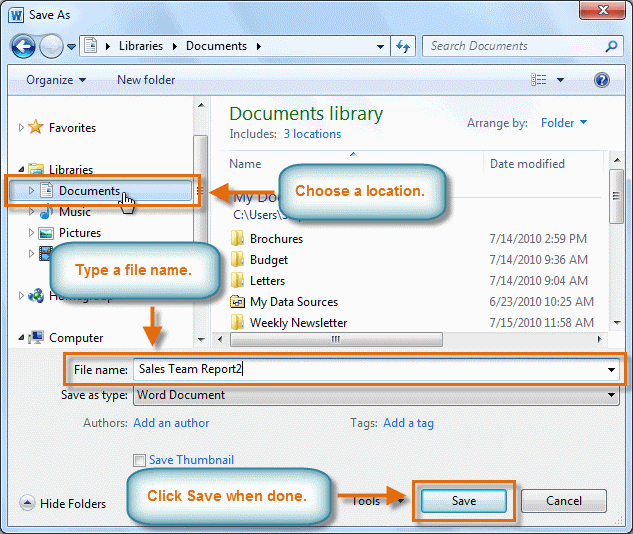Select the My Data Sources item
This screenshot has width=633, height=534.
293,302
